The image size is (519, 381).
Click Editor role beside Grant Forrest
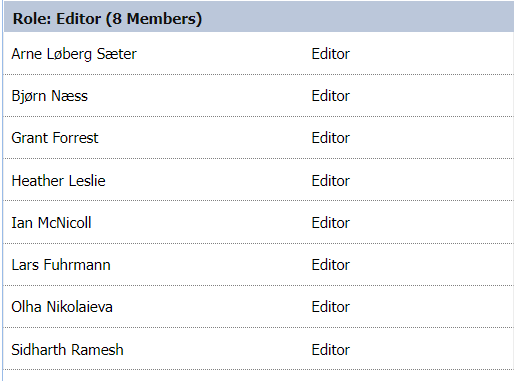[x=331, y=138]
